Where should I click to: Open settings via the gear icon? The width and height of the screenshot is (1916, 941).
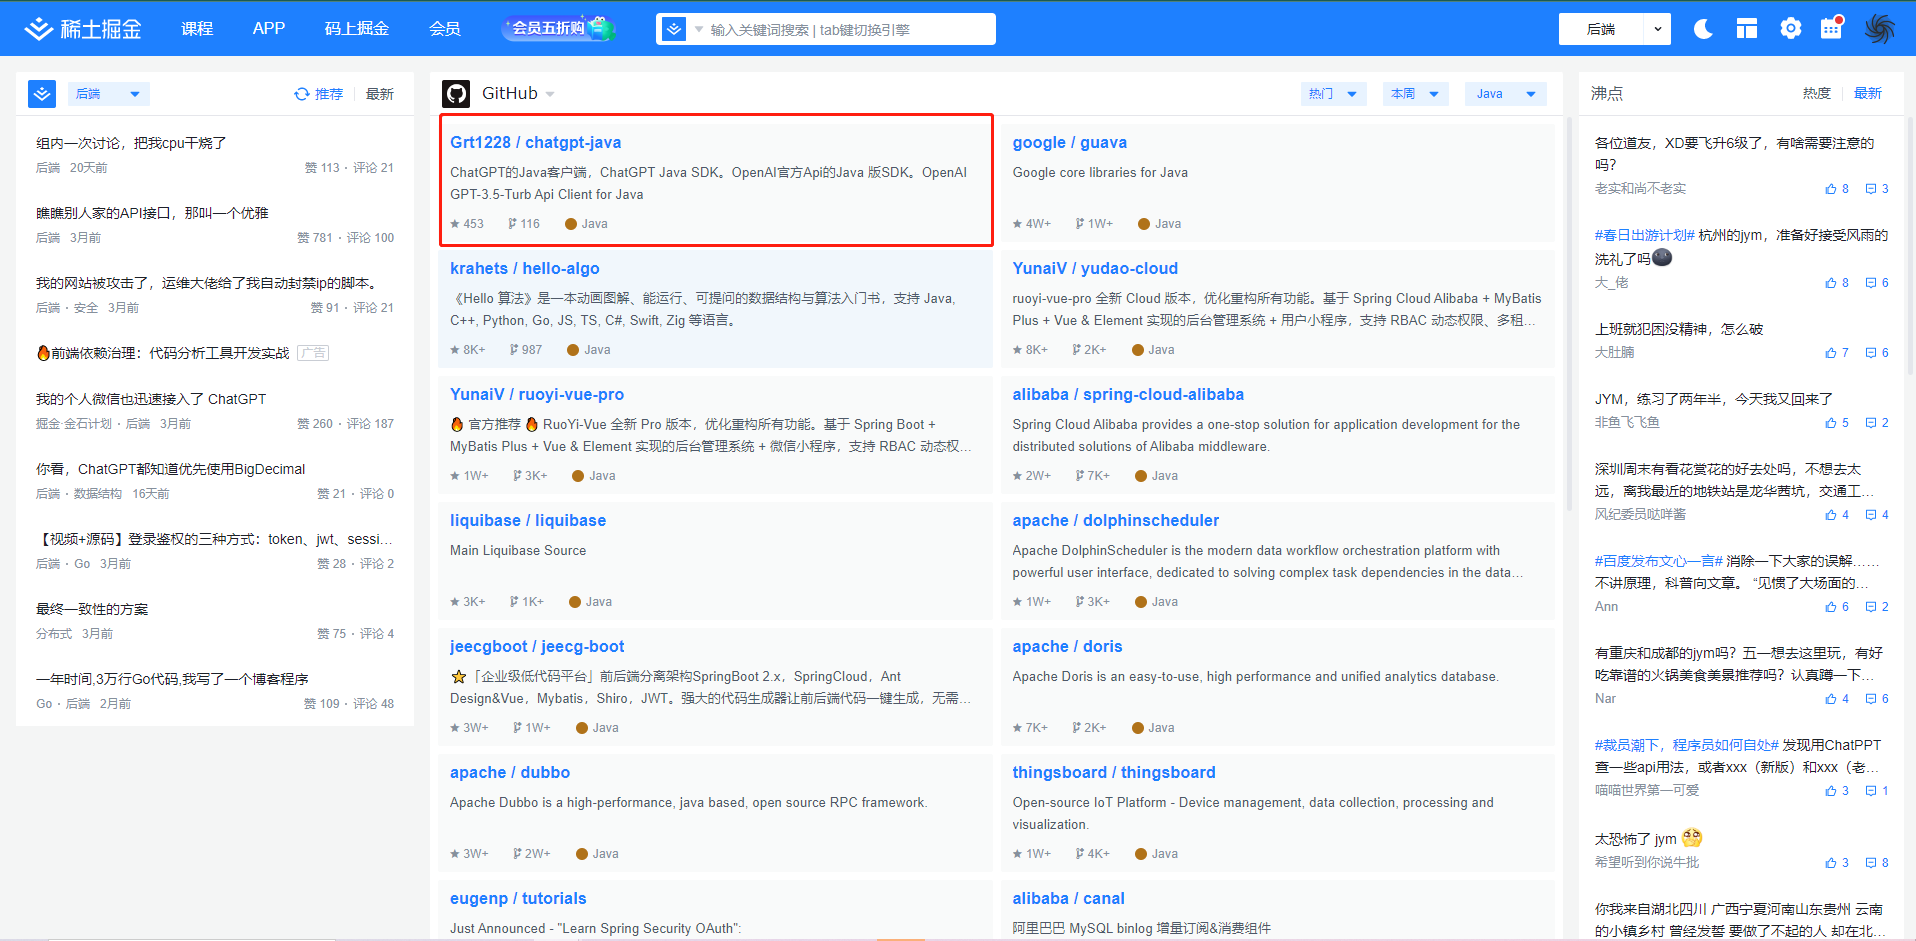[x=1791, y=29]
